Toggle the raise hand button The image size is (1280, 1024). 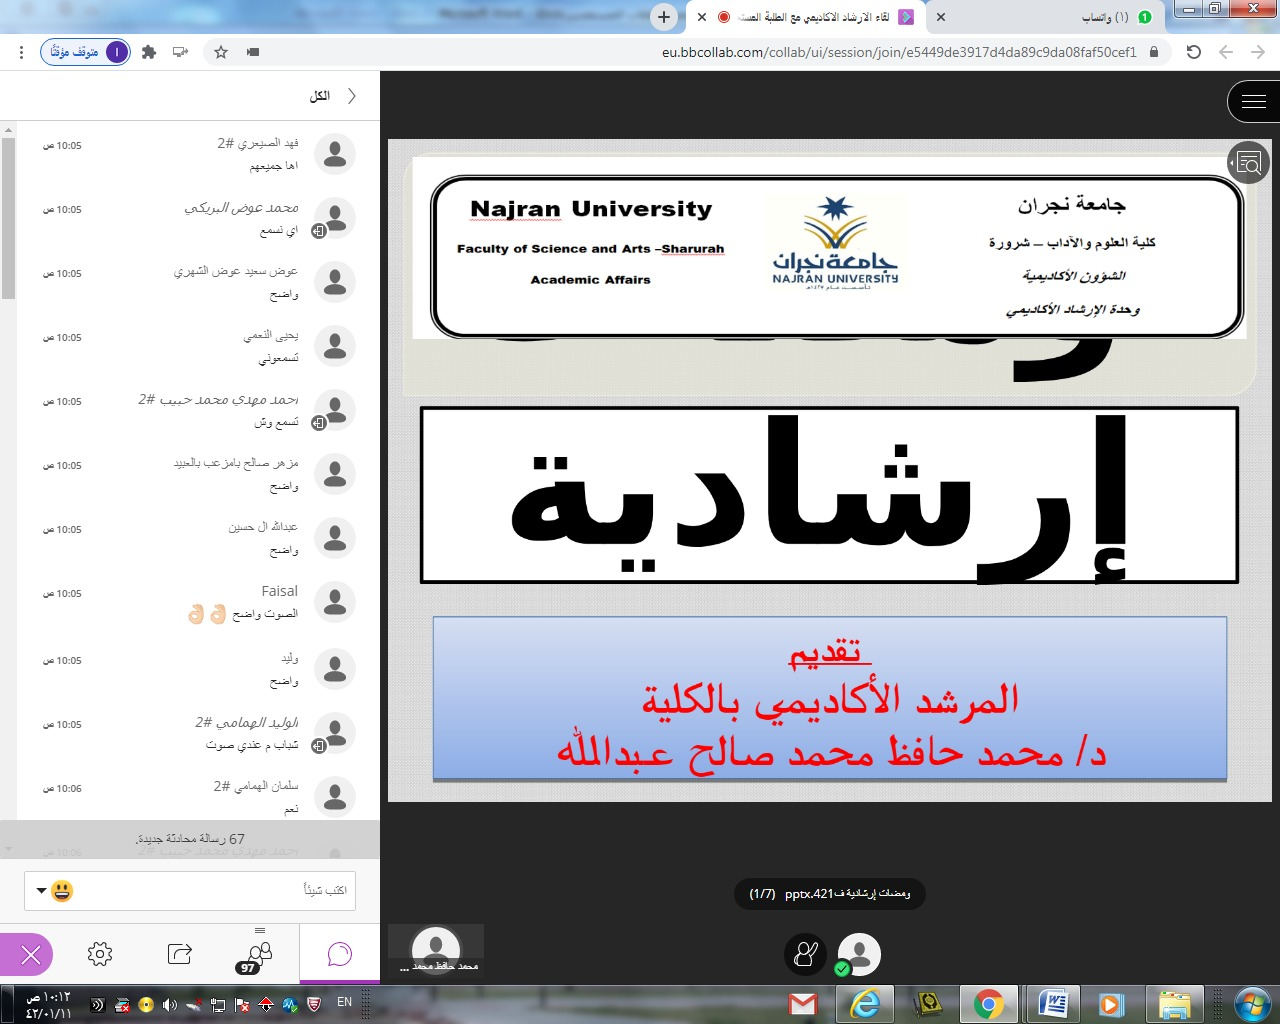(805, 954)
